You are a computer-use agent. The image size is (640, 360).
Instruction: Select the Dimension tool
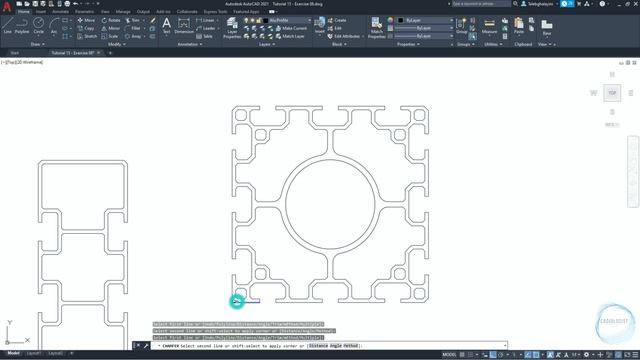pyautogui.click(x=184, y=25)
